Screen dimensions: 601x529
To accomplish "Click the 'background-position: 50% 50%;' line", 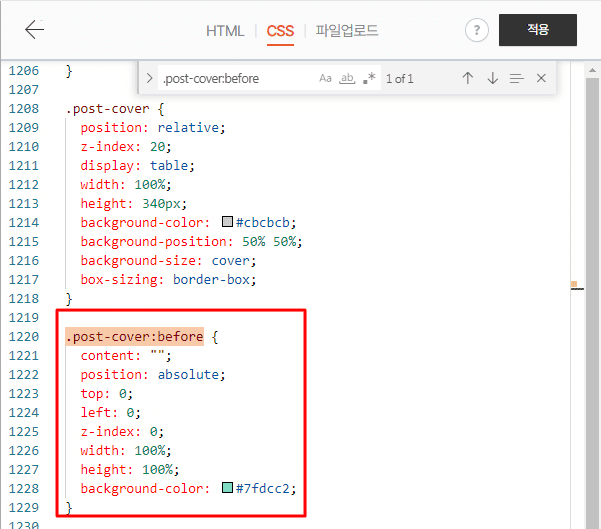I will click(x=191, y=242).
